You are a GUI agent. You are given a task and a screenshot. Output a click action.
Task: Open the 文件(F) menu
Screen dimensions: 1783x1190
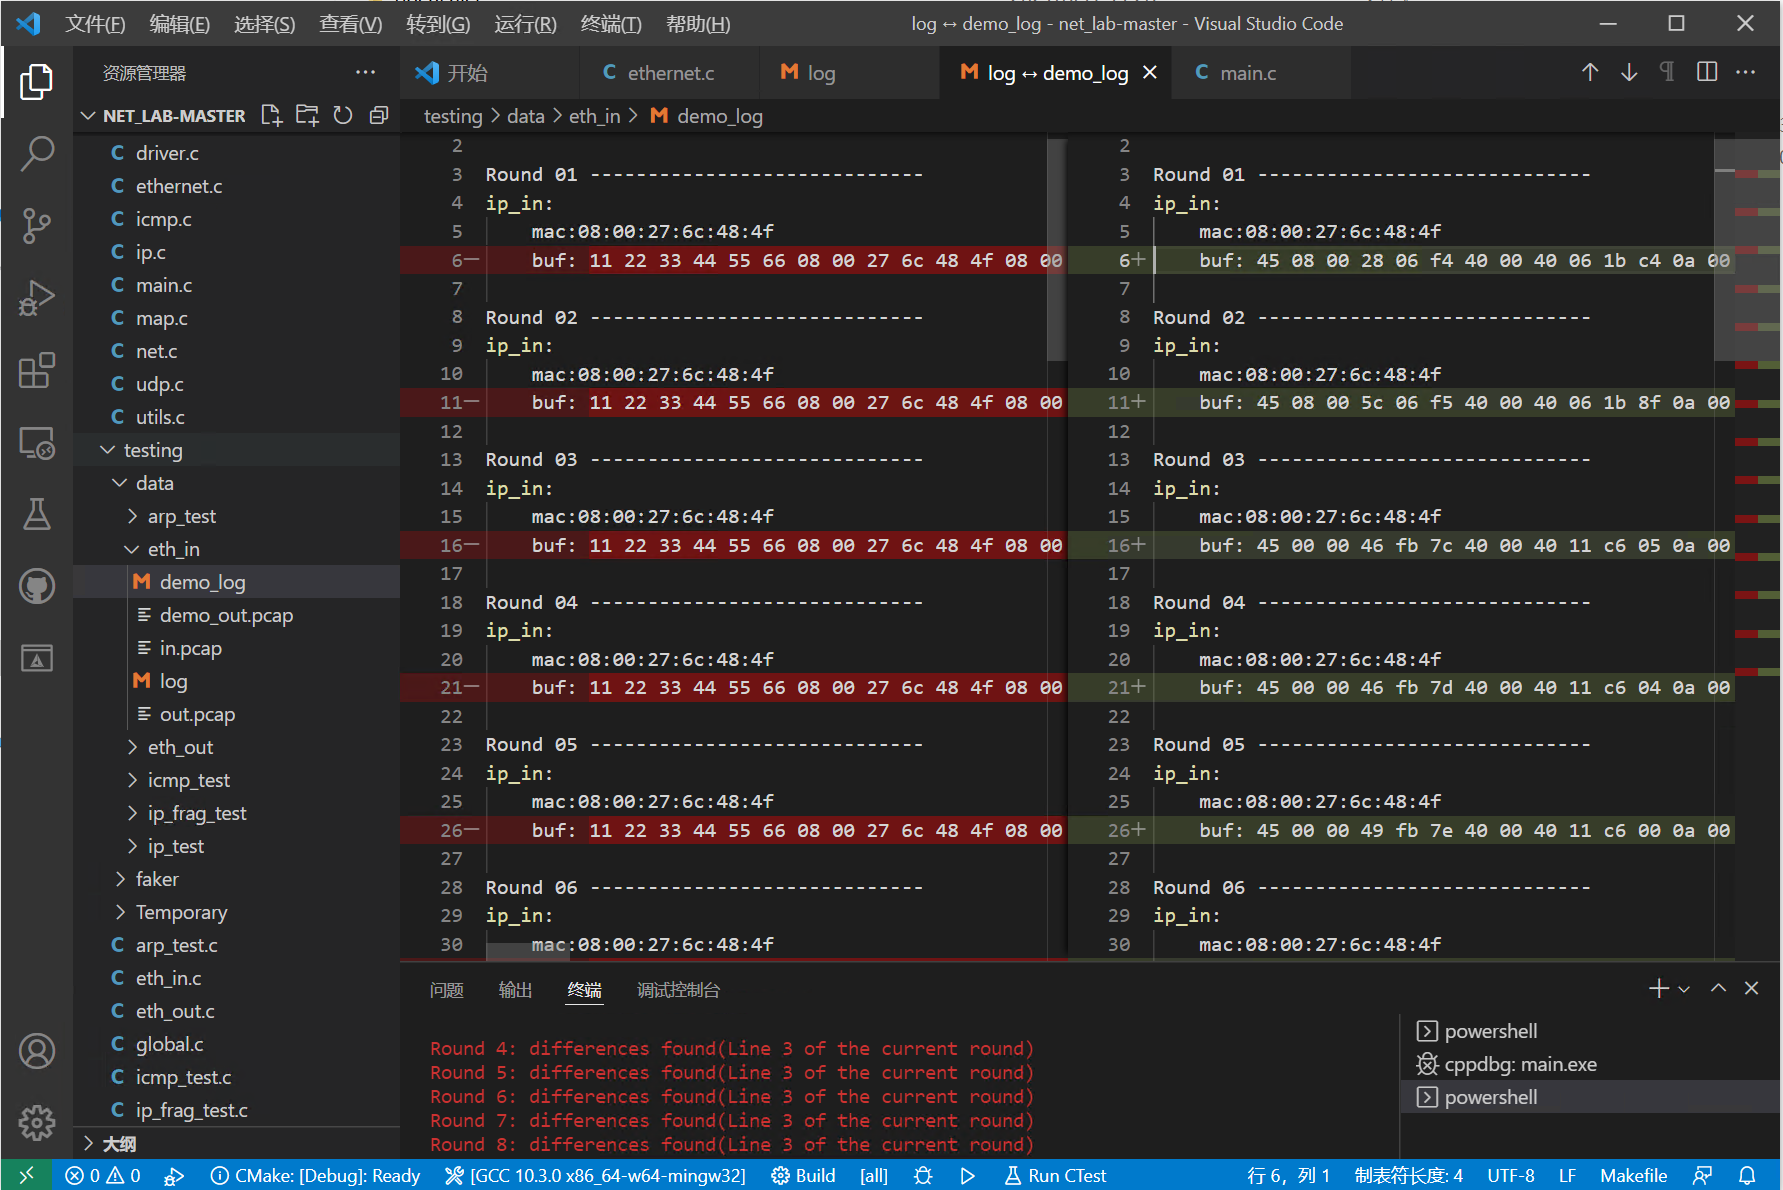point(95,24)
